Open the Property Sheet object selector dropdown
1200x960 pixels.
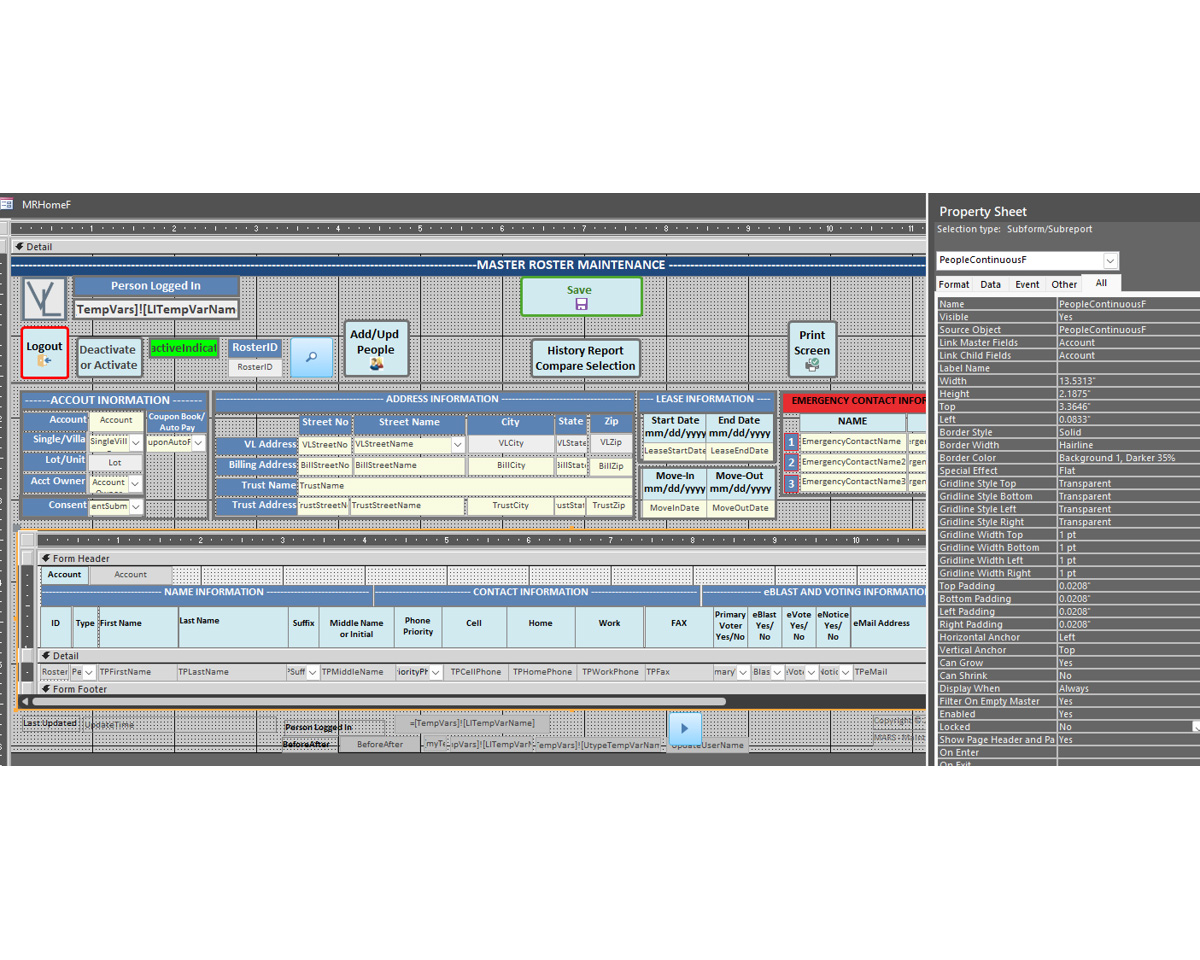1110,260
